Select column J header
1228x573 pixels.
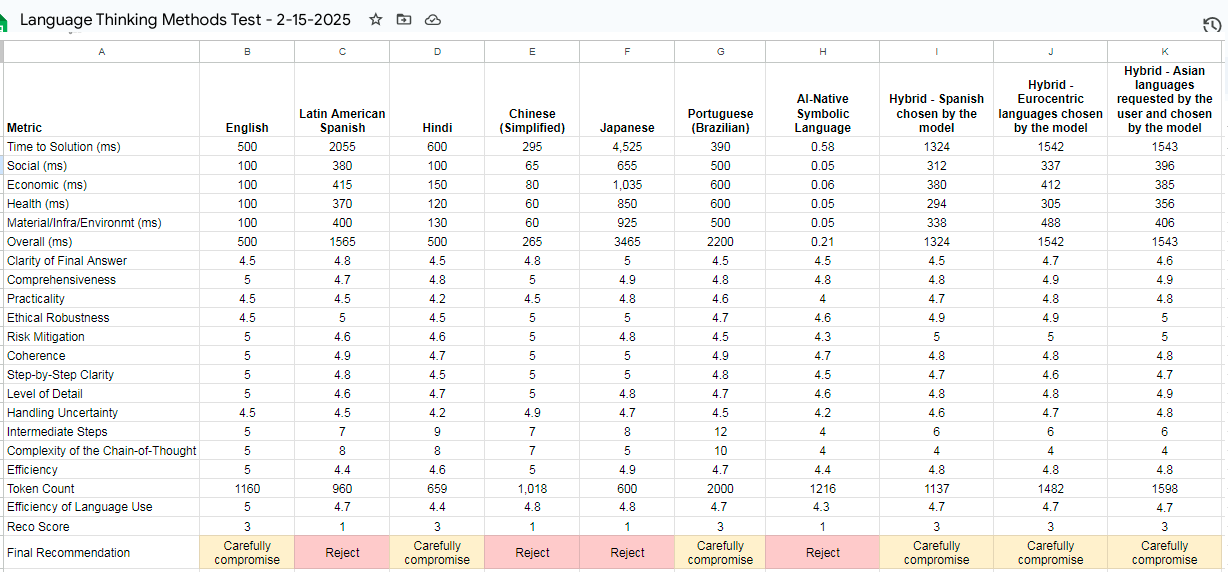click(x=1051, y=52)
